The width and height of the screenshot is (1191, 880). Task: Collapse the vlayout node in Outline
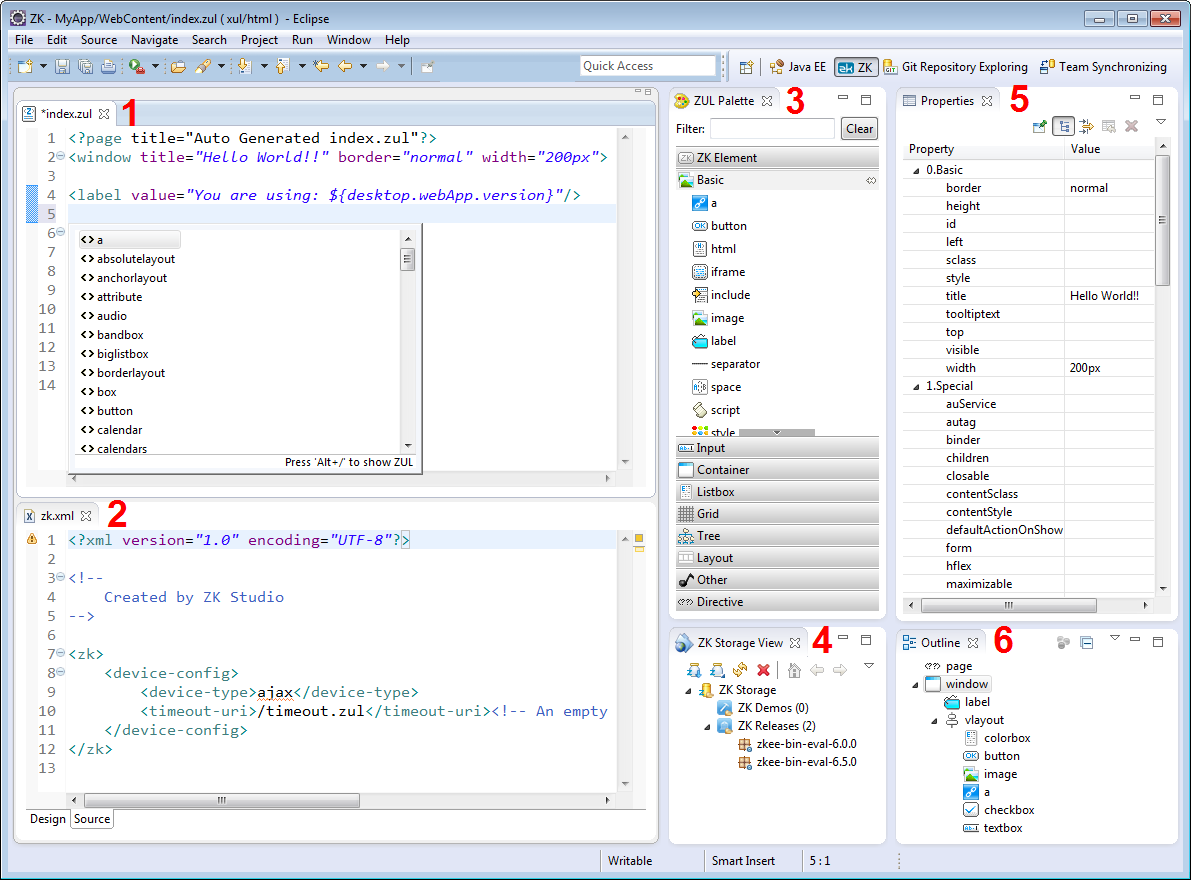tap(934, 721)
